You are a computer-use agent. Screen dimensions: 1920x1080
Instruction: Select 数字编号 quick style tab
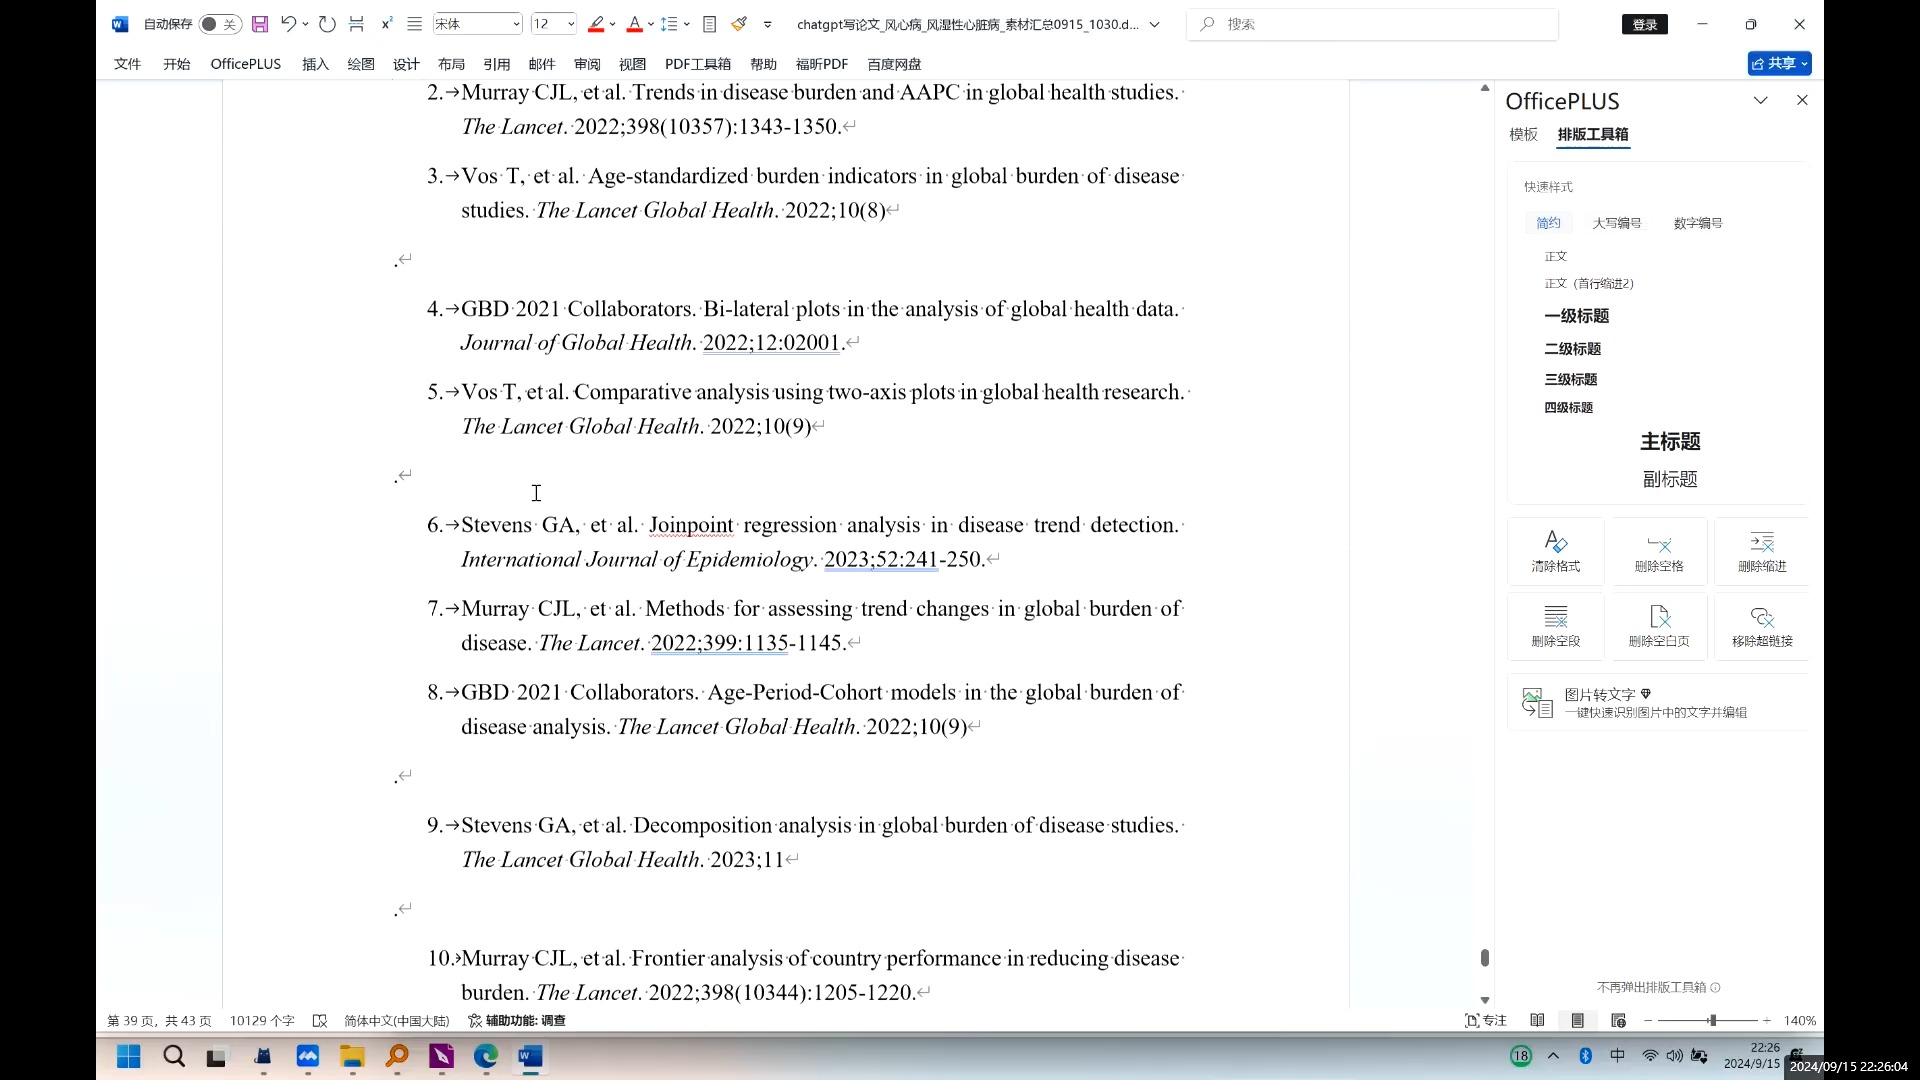[1697, 223]
